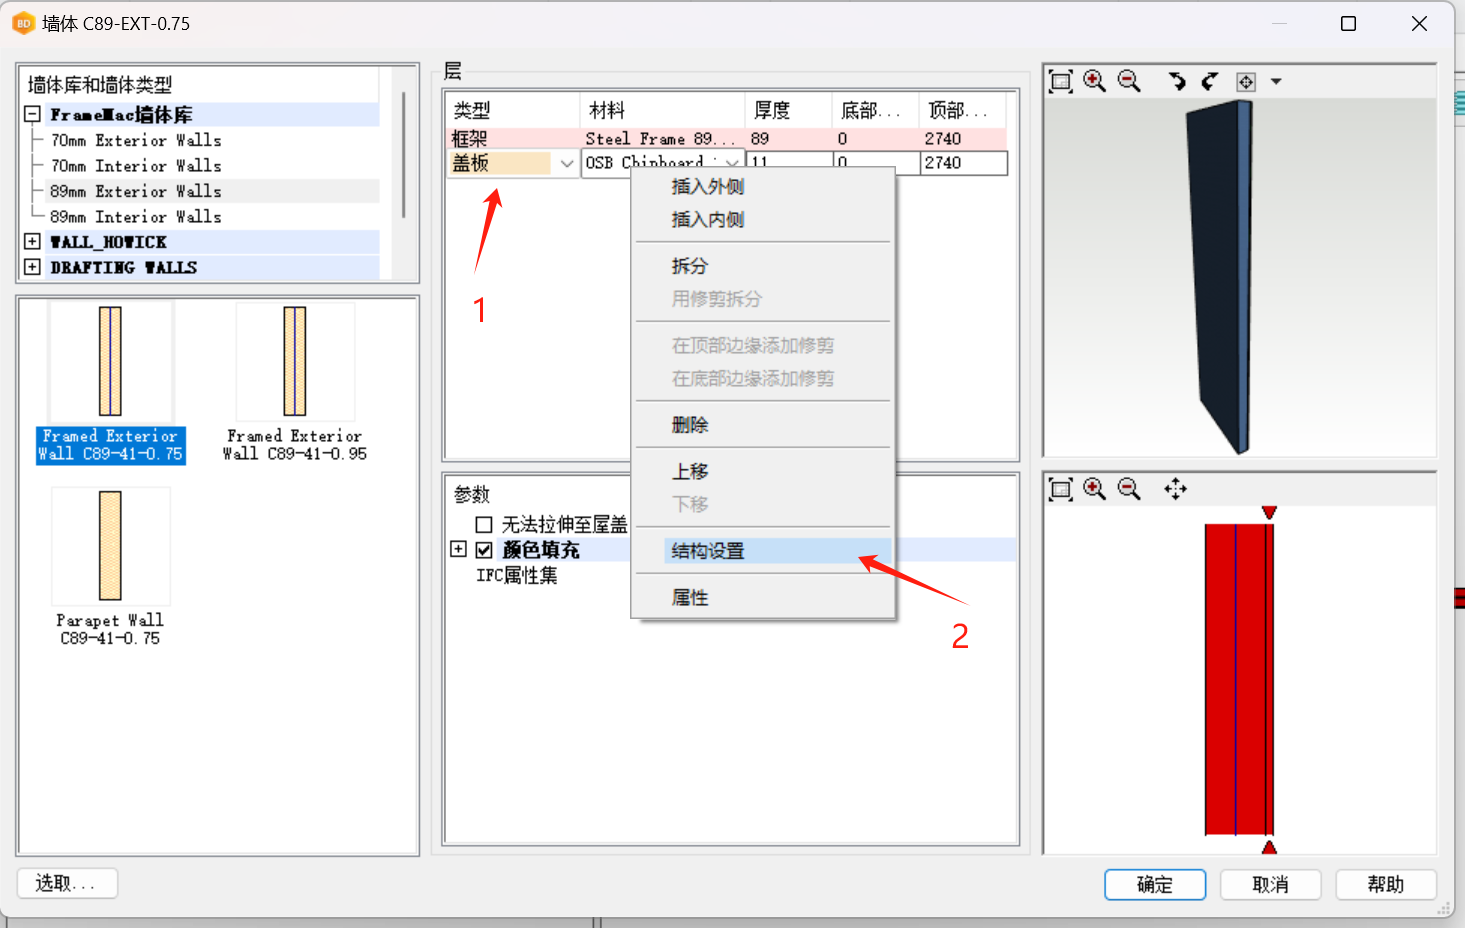
Task: Toggle the pan/orbit mode icon in 3D preview
Action: [1246, 82]
